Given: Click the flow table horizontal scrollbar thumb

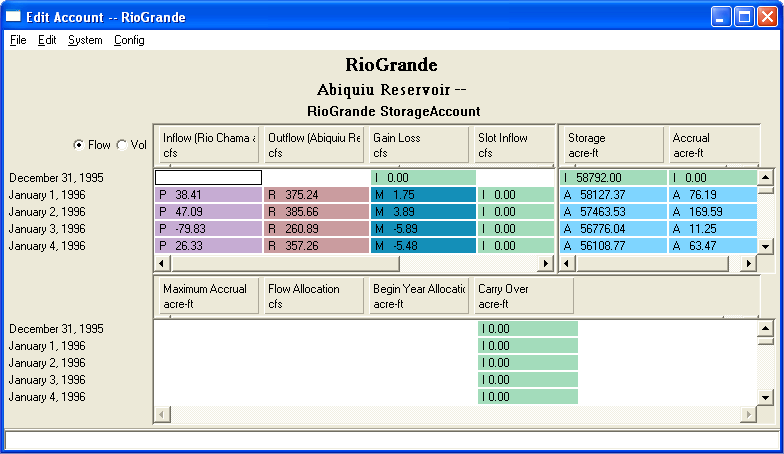Looking at the screenshot, I should [x=284, y=263].
